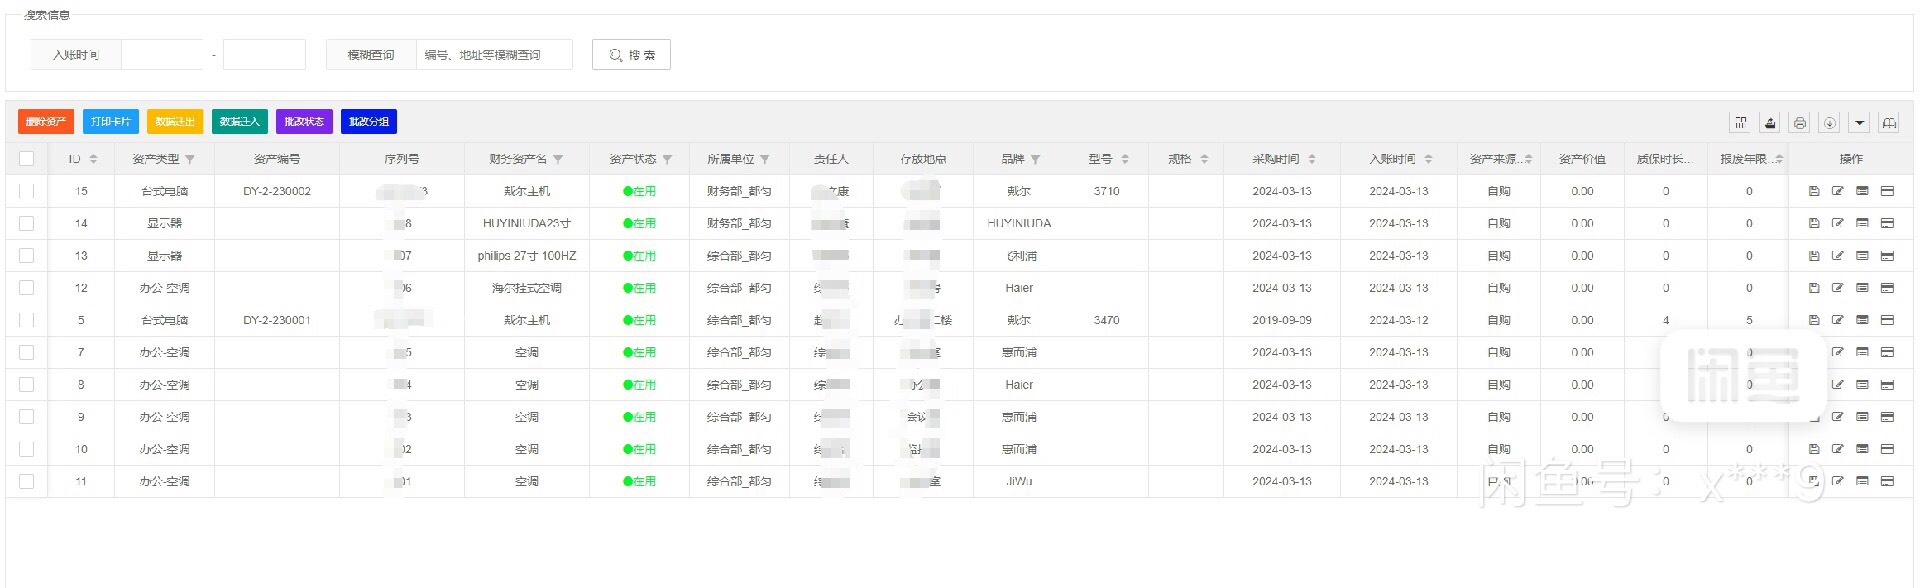Click the card icon in row ID 12
The height and width of the screenshot is (588, 1920).
tap(1887, 288)
